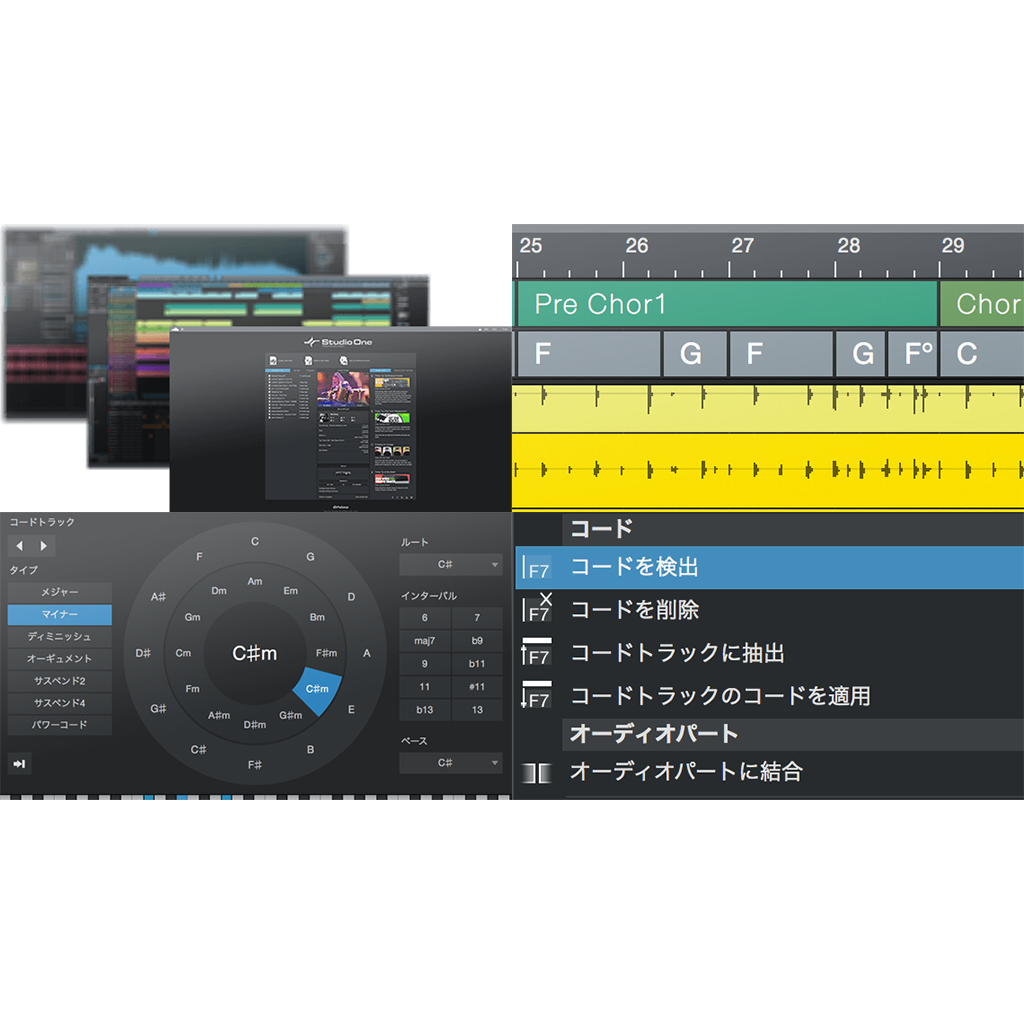
Task: Open the ルート C# dropdown
Action: [450, 564]
